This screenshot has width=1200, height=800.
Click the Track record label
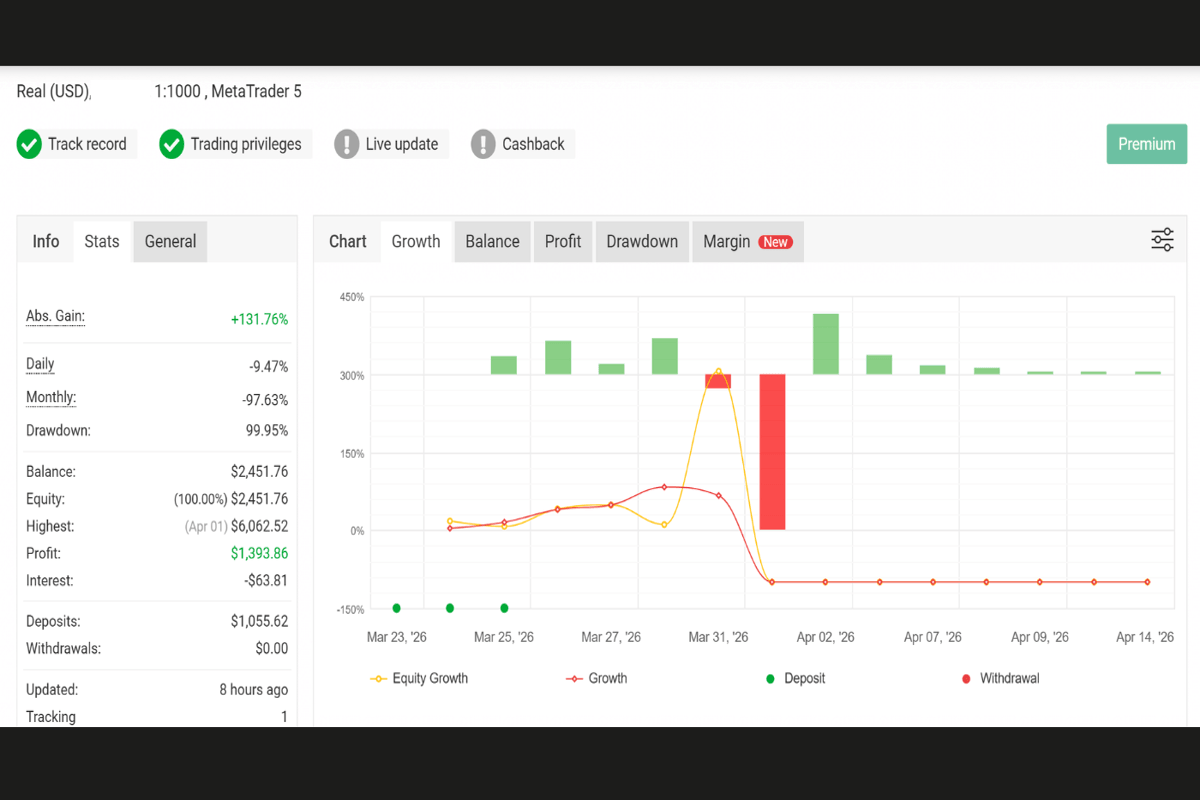[87, 144]
